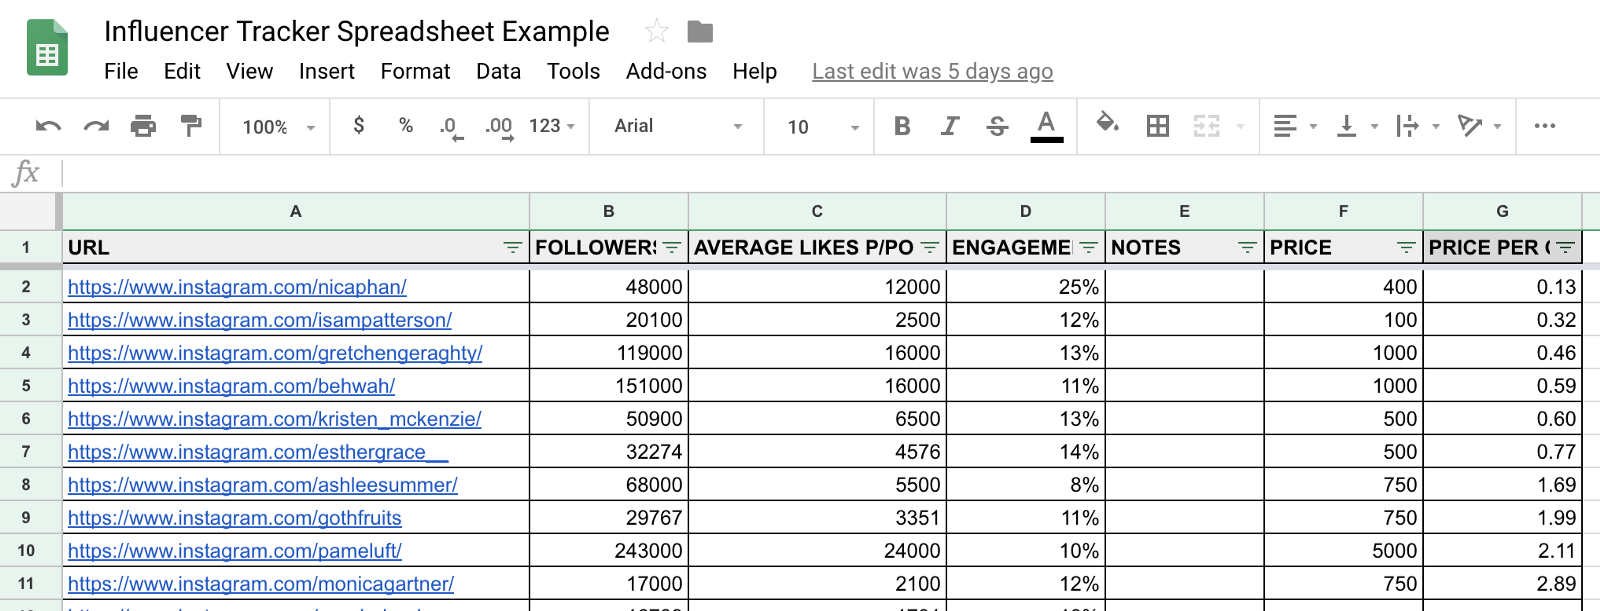Open the fill color bucket tool
This screenshot has height=611, width=1600.
[1107, 125]
